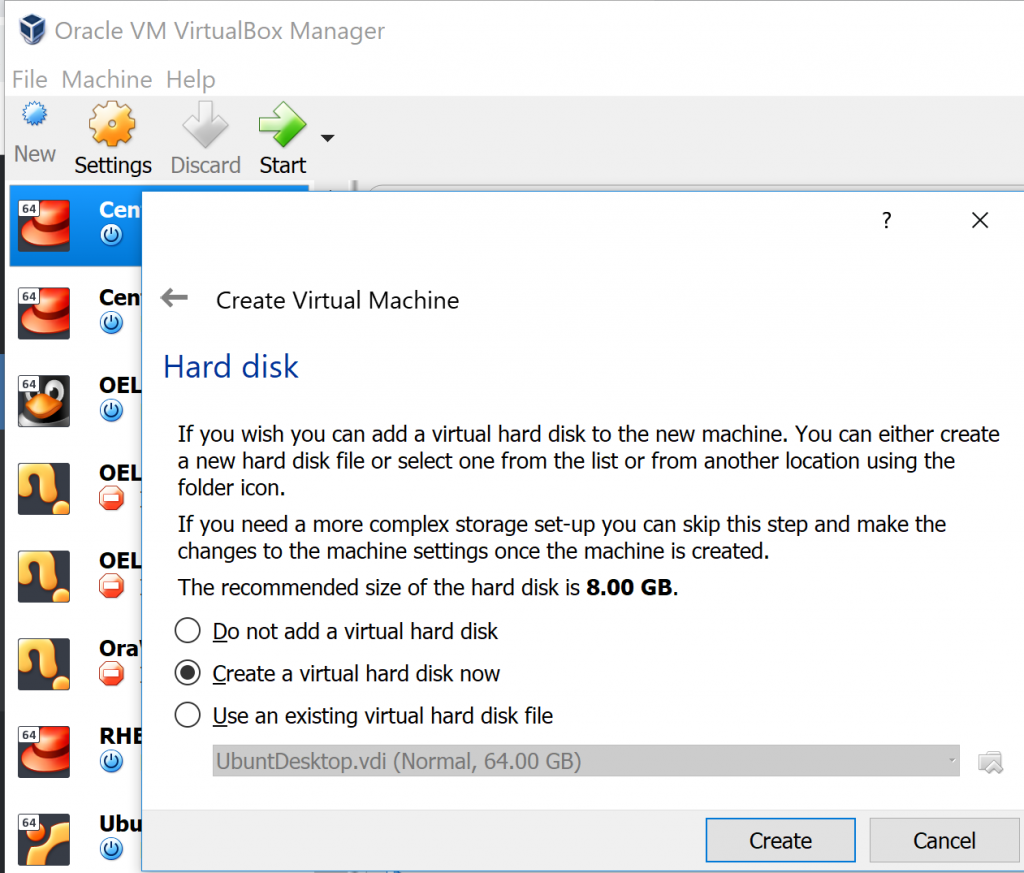Open the Help menu
The image size is (1024, 873).
(190, 79)
